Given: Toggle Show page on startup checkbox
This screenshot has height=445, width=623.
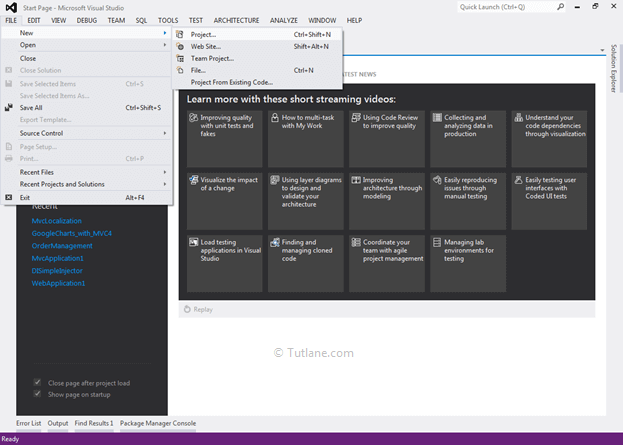Looking at the screenshot, I should point(37,394).
